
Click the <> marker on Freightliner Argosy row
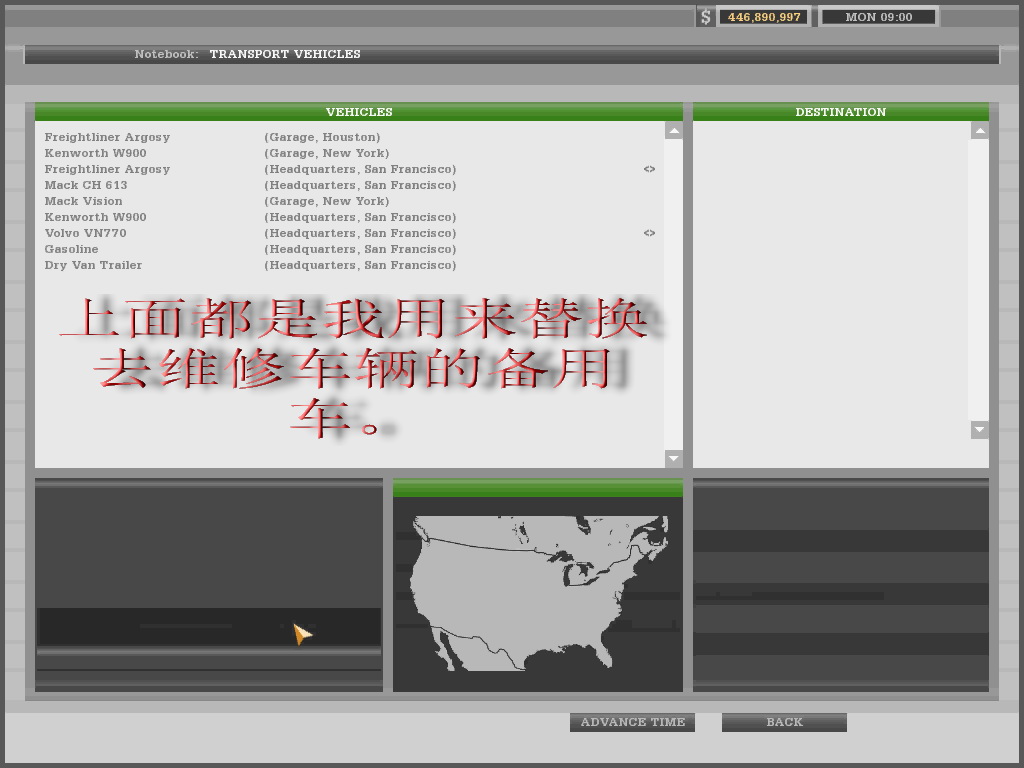pos(649,169)
